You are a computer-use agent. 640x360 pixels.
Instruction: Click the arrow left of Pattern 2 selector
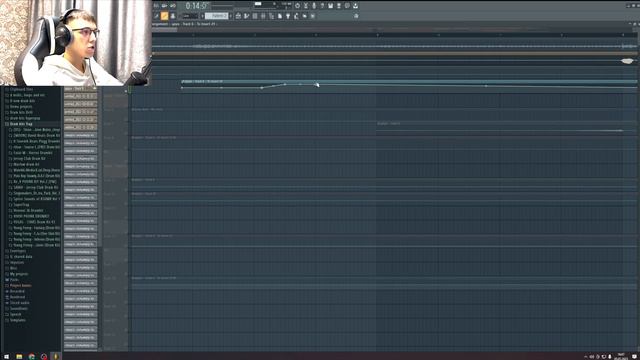[202, 16]
